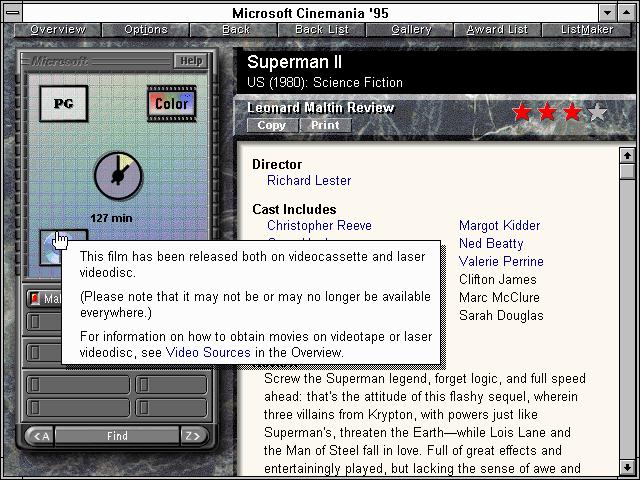Screen dimensions: 640x480
Task: Click the video disc availability icon
Action: pos(51,247)
